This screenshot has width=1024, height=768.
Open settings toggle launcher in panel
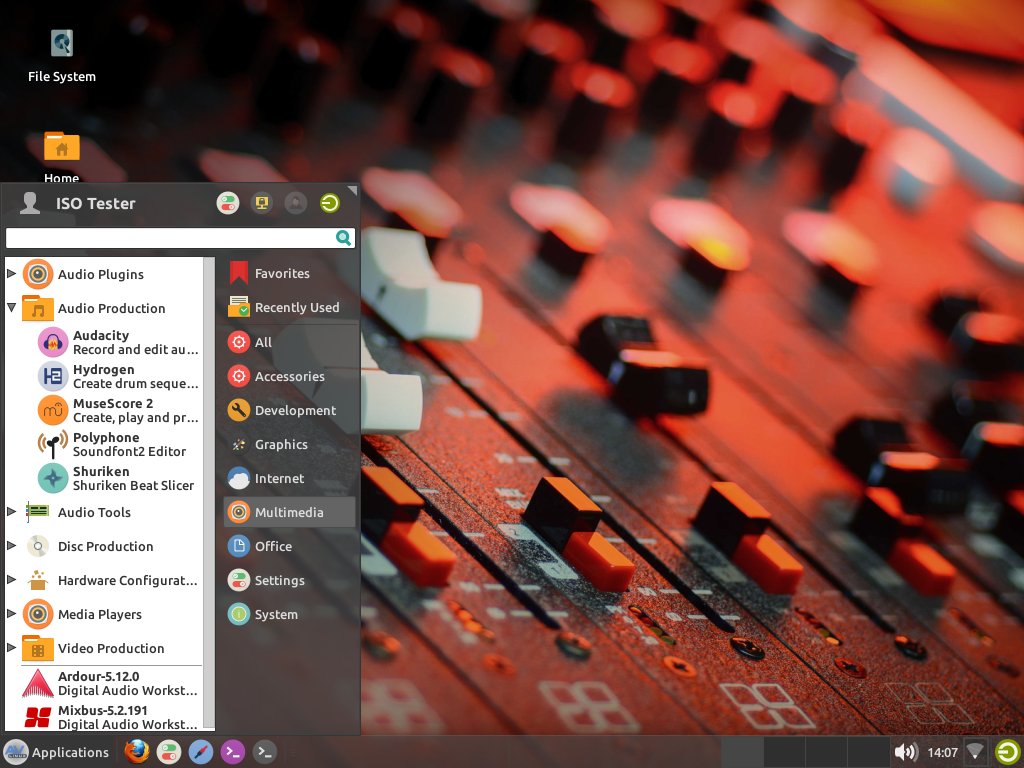tap(168, 752)
